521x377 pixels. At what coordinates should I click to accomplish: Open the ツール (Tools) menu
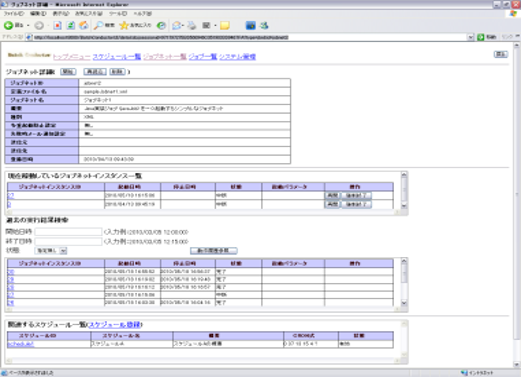point(118,14)
